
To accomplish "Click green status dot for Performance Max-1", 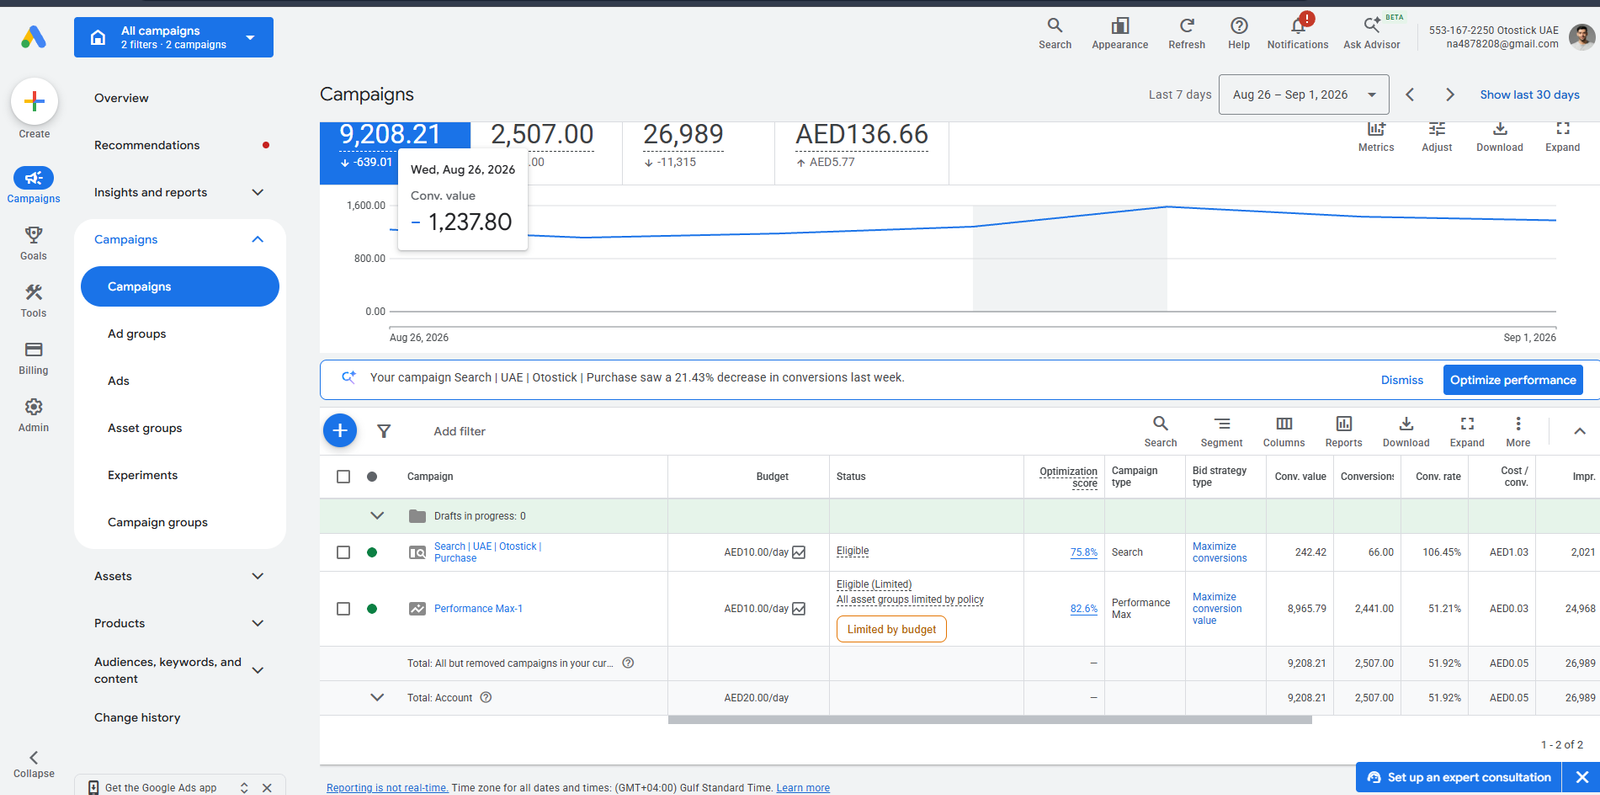I will coord(372,609).
